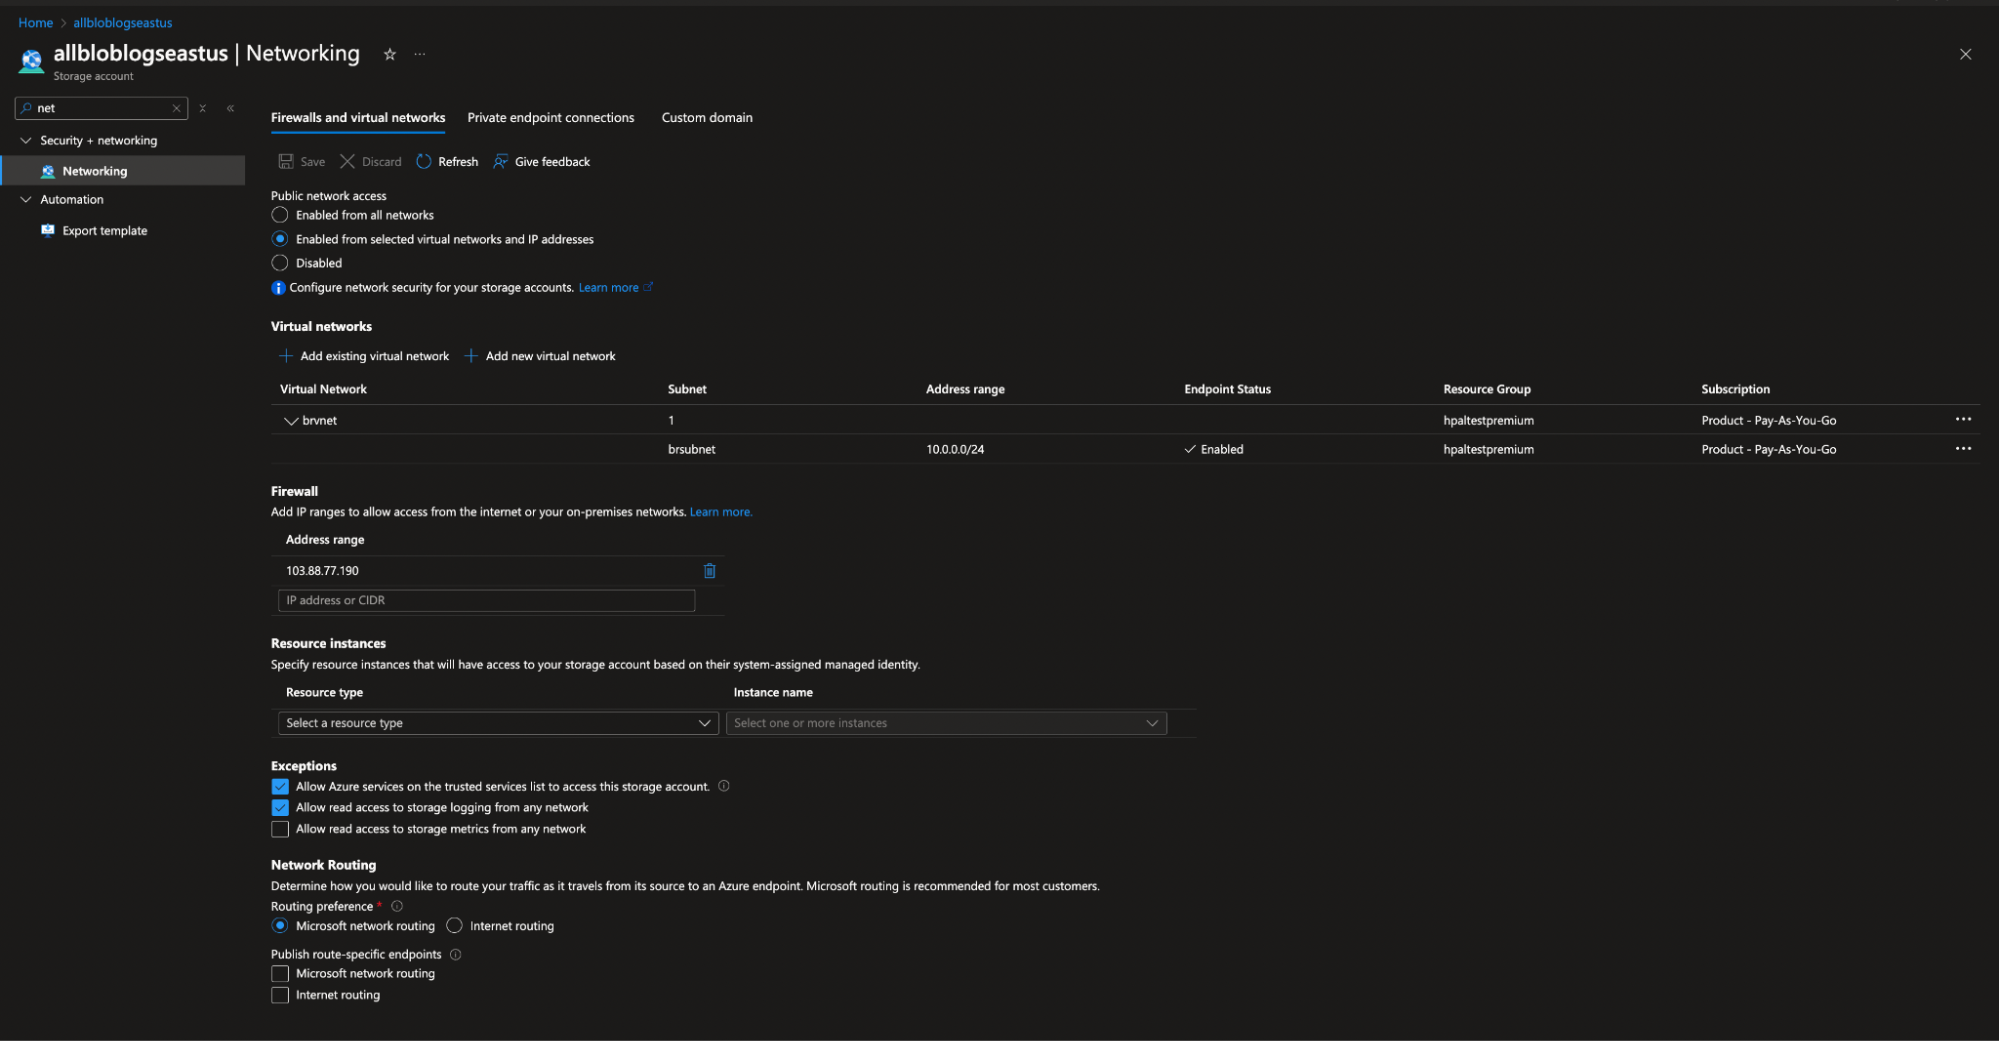Image resolution: width=1999 pixels, height=1042 pixels.
Task: Discard the pending changes
Action: click(370, 161)
